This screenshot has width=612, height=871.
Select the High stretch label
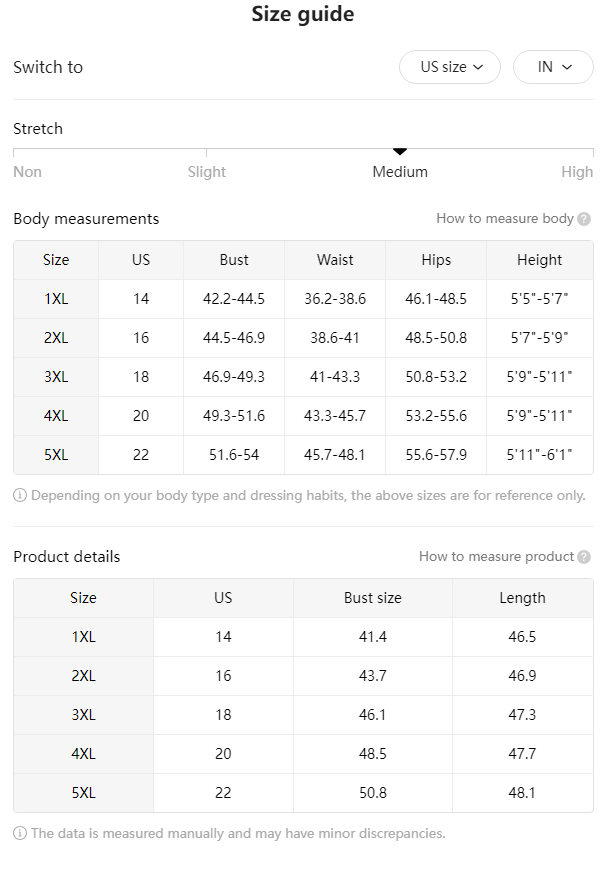pos(577,172)
